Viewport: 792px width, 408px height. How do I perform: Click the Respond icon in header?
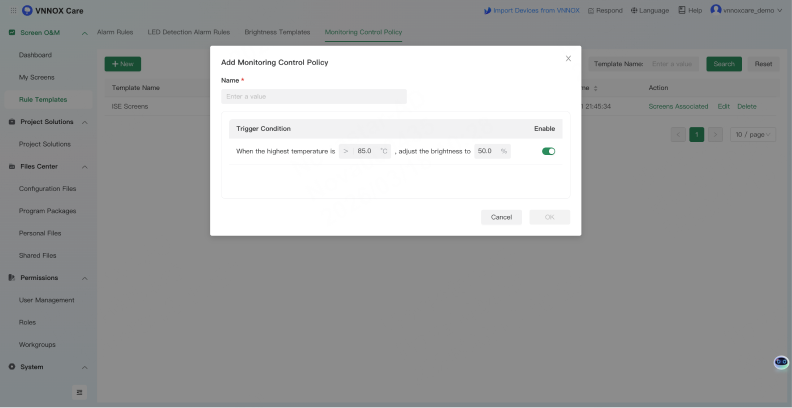(592, 10)
